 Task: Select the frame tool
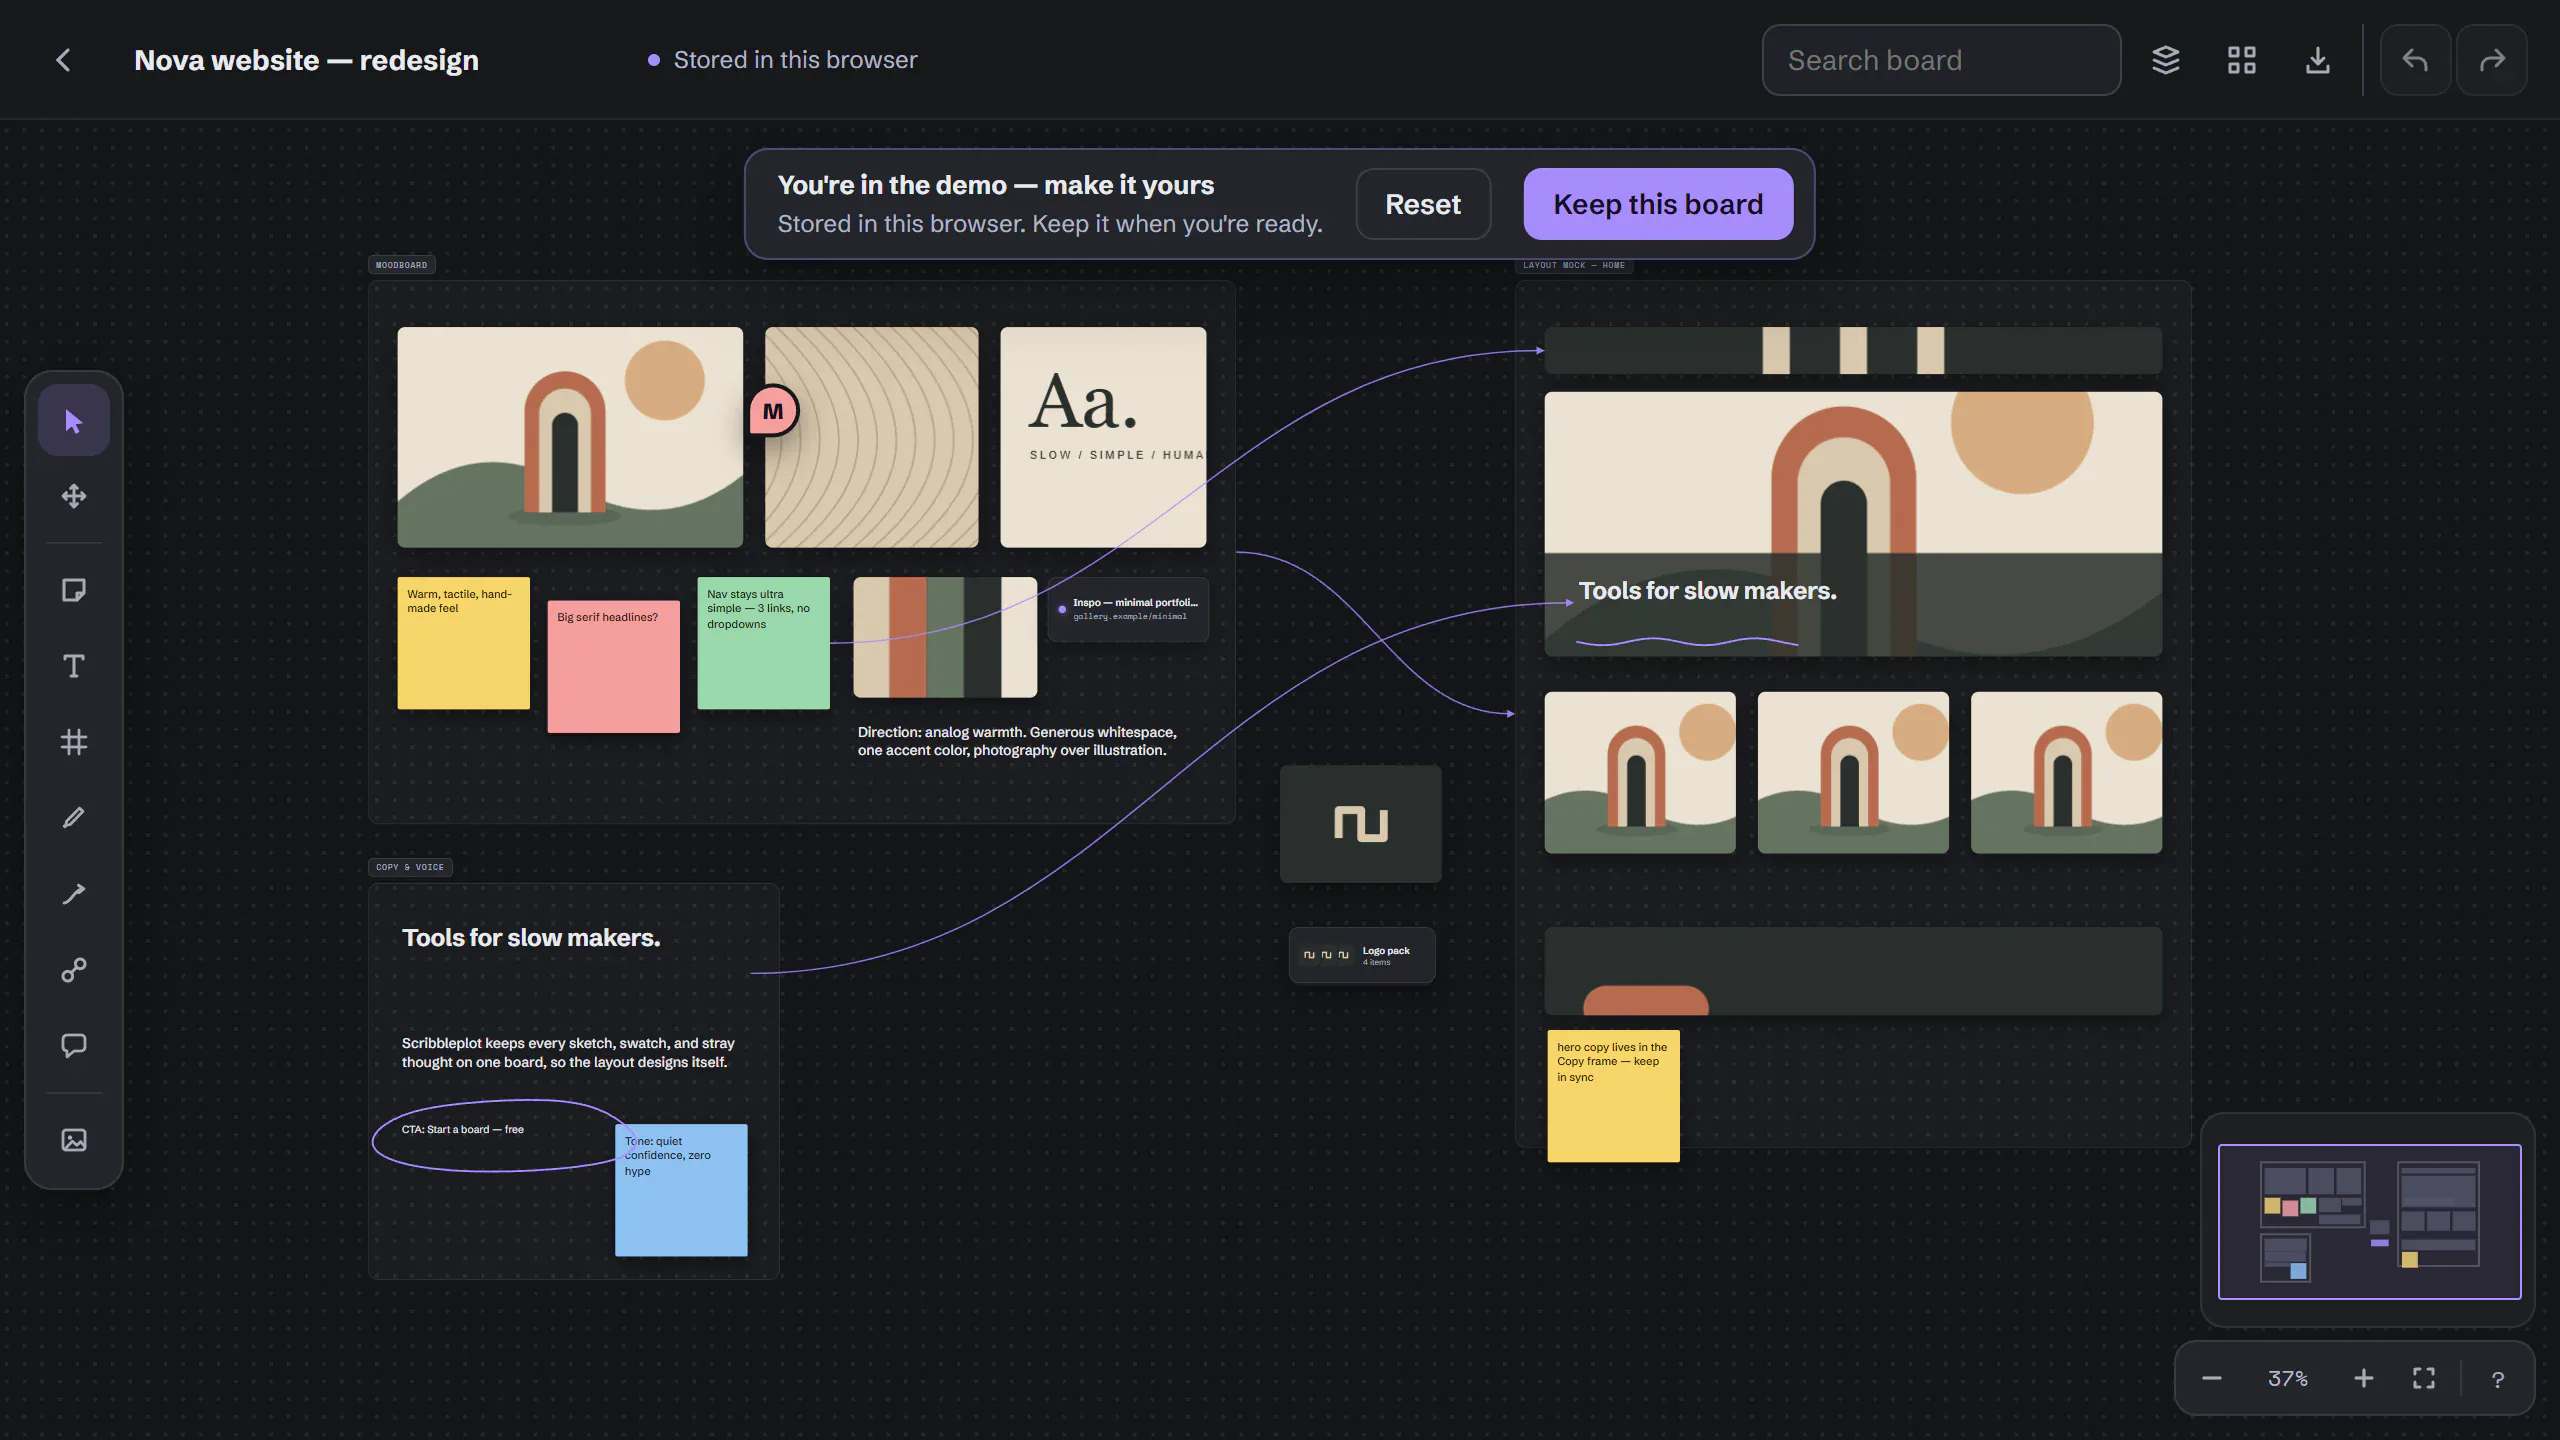[74, 742]
